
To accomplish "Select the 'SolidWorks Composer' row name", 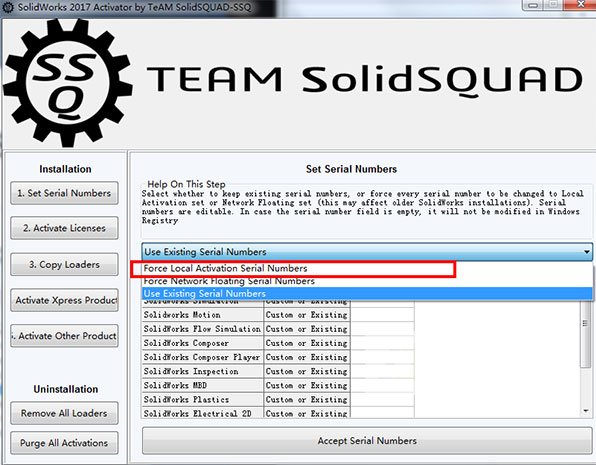I will 203,343.
